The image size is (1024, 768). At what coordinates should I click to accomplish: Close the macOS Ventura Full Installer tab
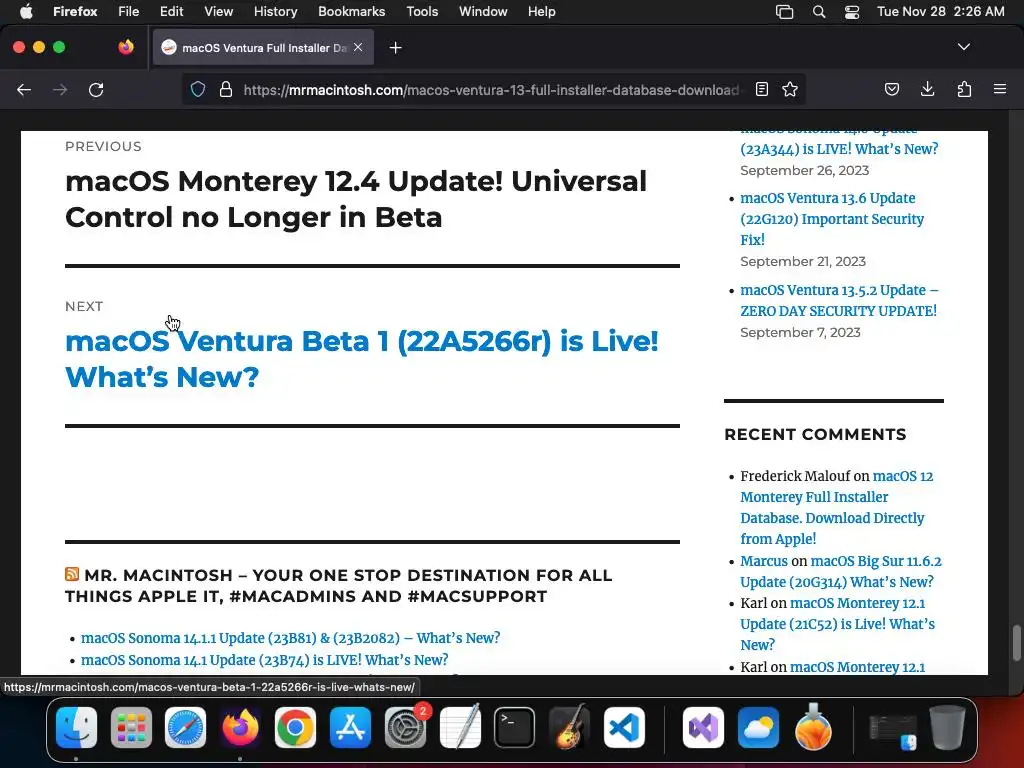[358, 47]
